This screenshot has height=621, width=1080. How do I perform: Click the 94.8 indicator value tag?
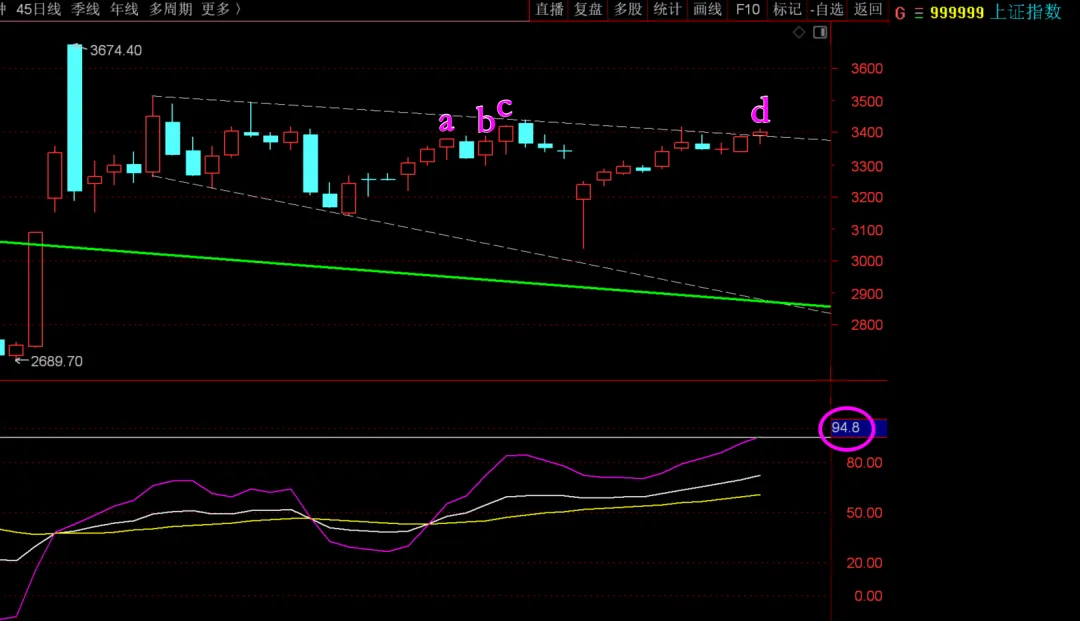point(845,428)
